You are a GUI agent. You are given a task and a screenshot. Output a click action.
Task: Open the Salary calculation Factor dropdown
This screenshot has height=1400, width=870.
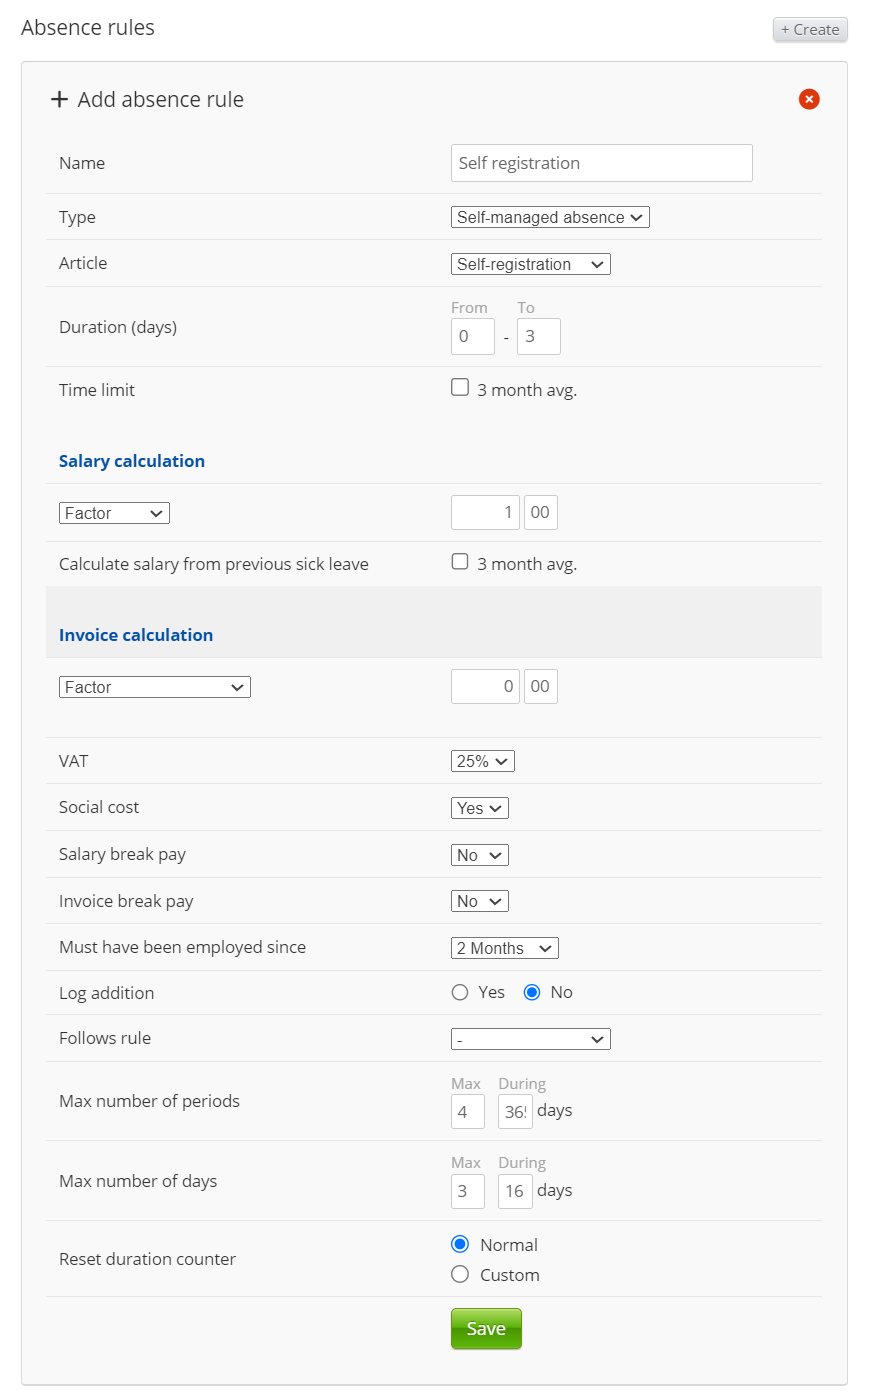tap(114, 513)
